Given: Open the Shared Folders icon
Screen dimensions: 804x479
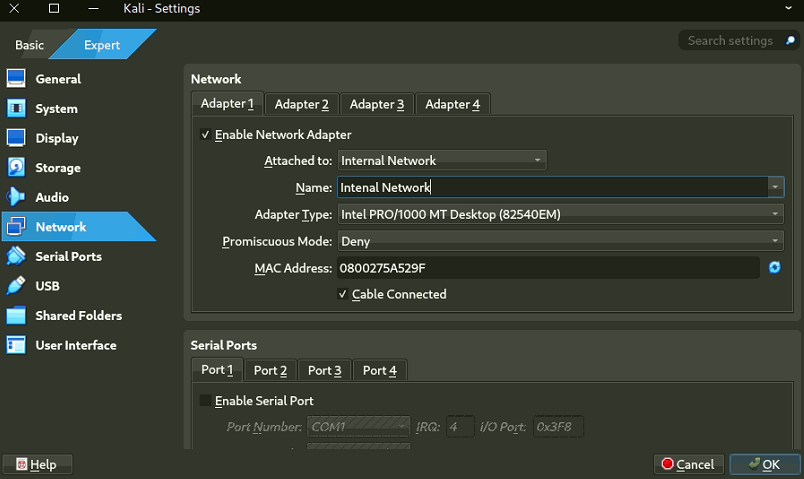Looking at the screenshot, I should tap(16, 316).
